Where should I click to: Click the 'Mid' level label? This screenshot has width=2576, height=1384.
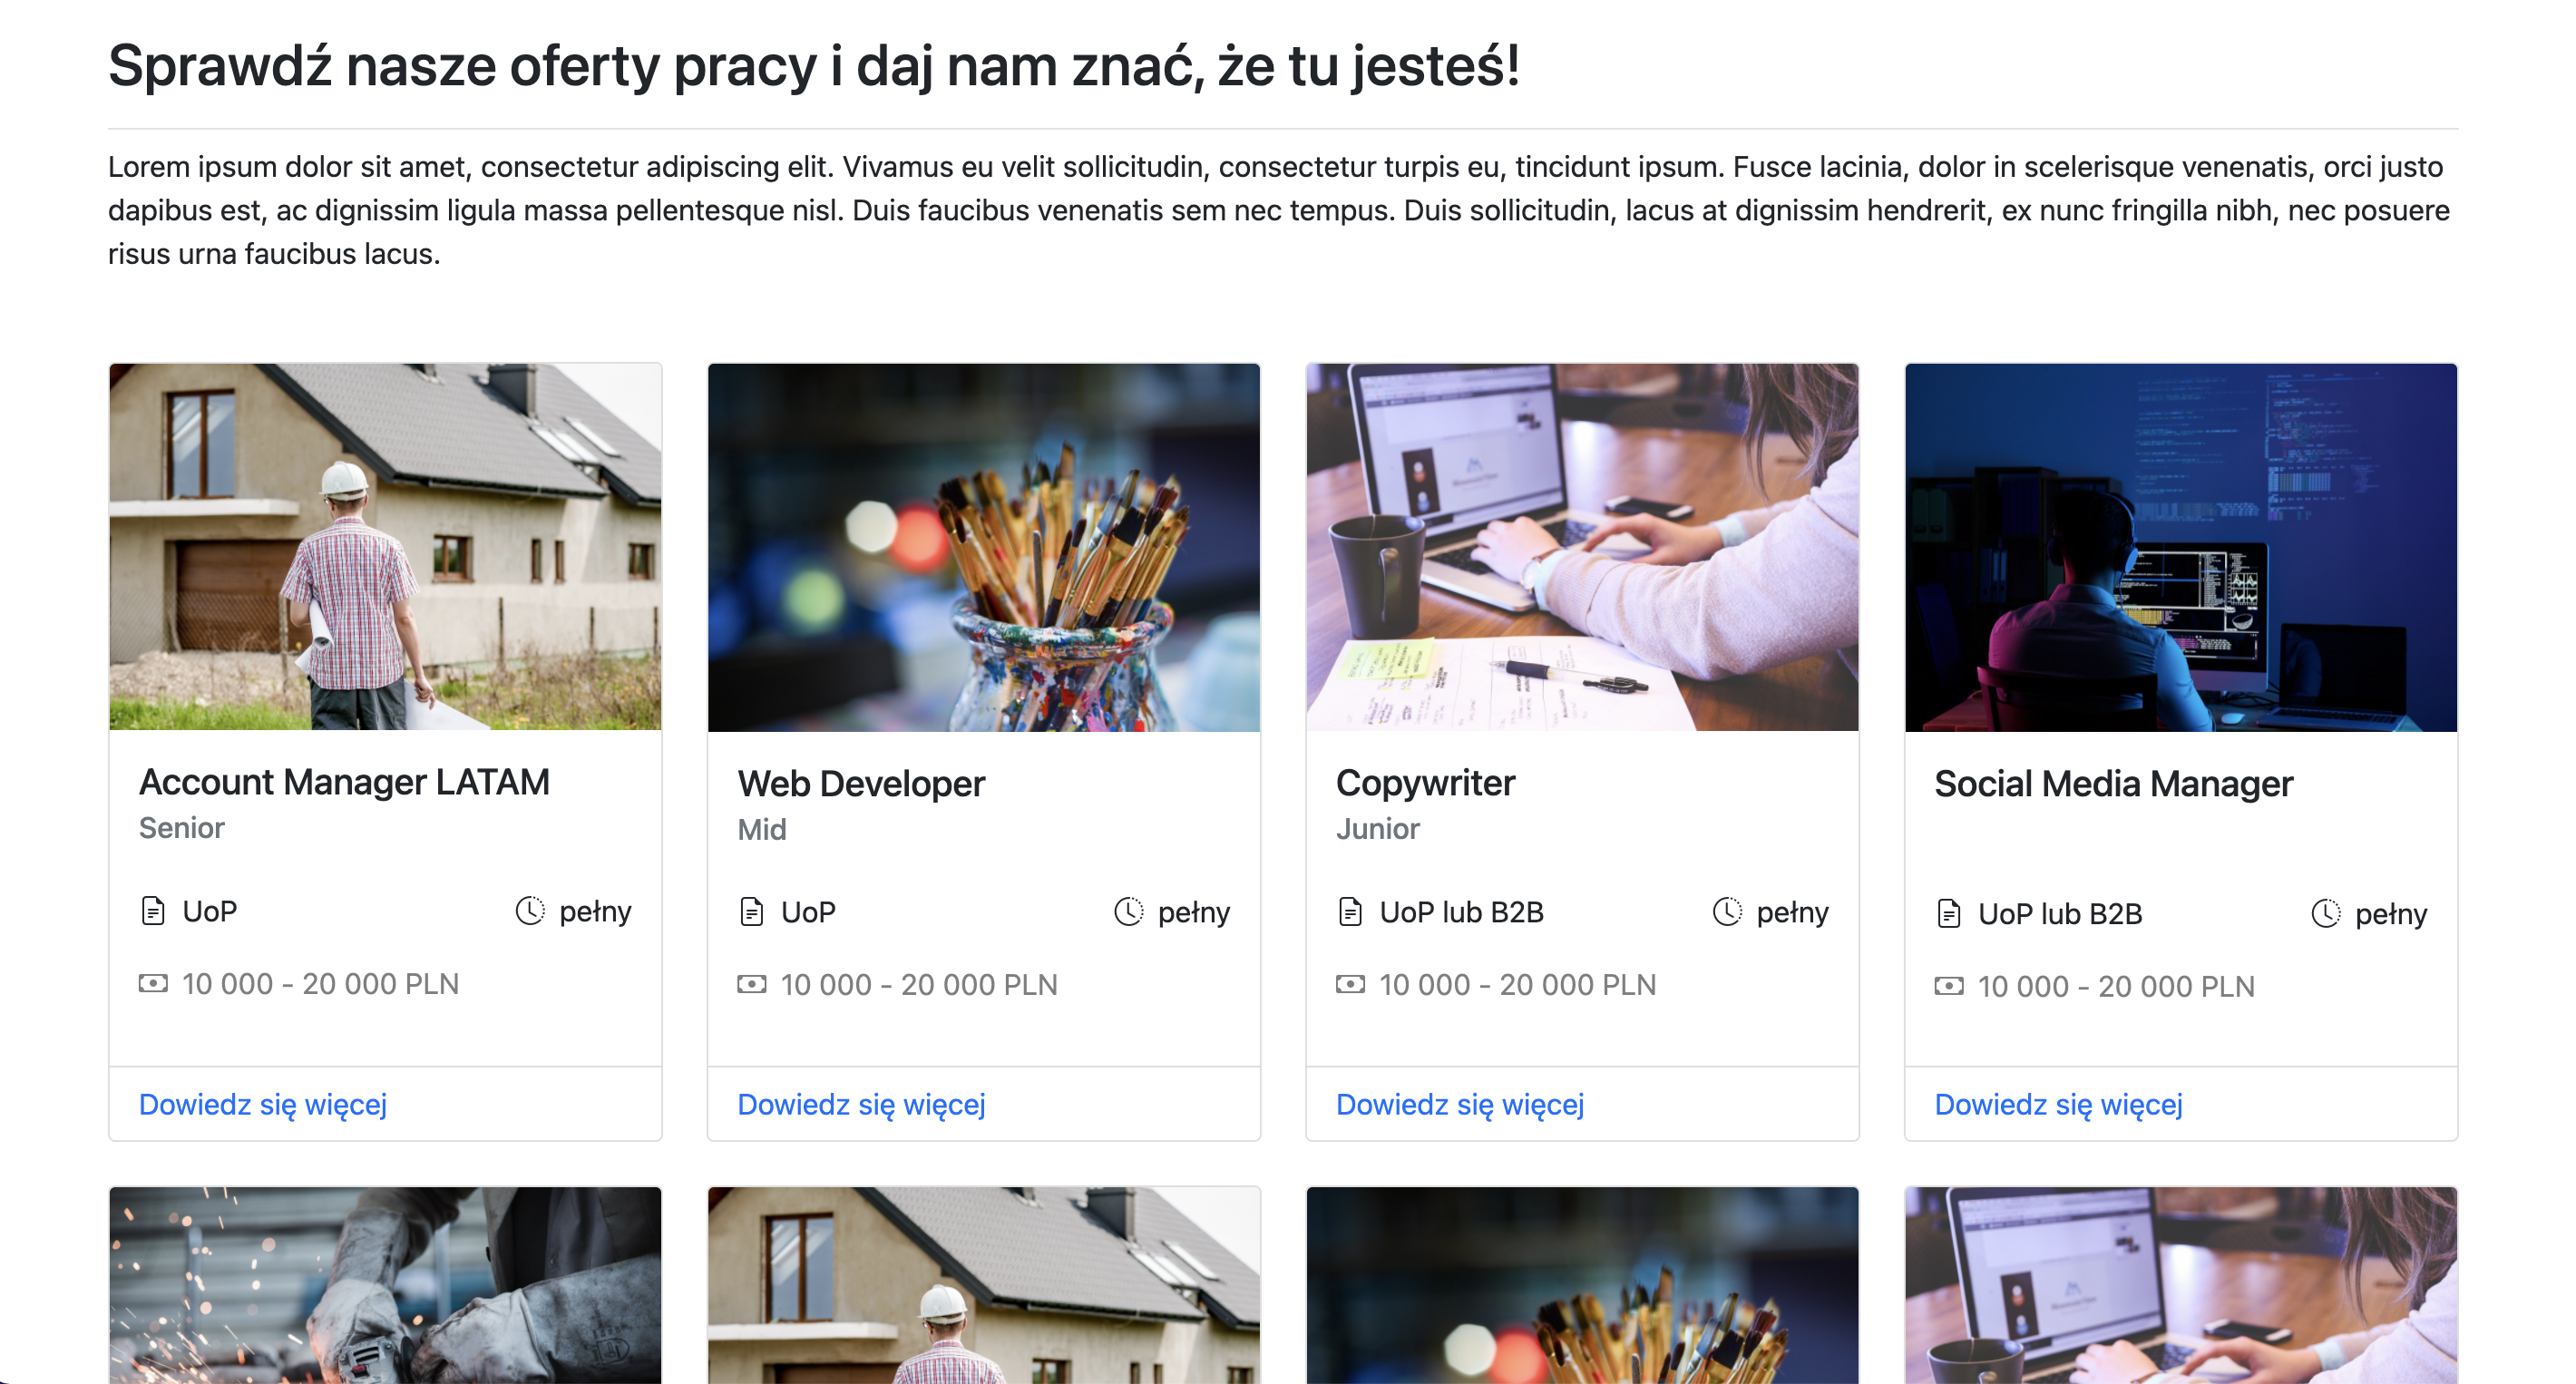(762, 830)
